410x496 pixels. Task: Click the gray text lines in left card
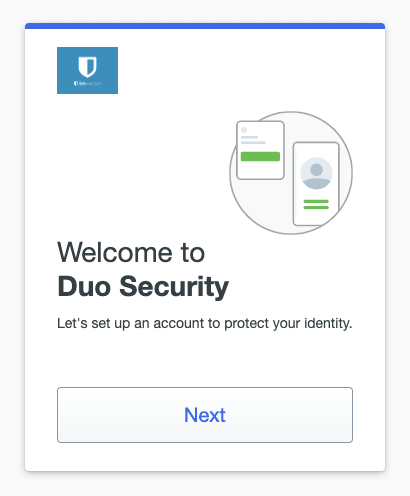(253, 140)
